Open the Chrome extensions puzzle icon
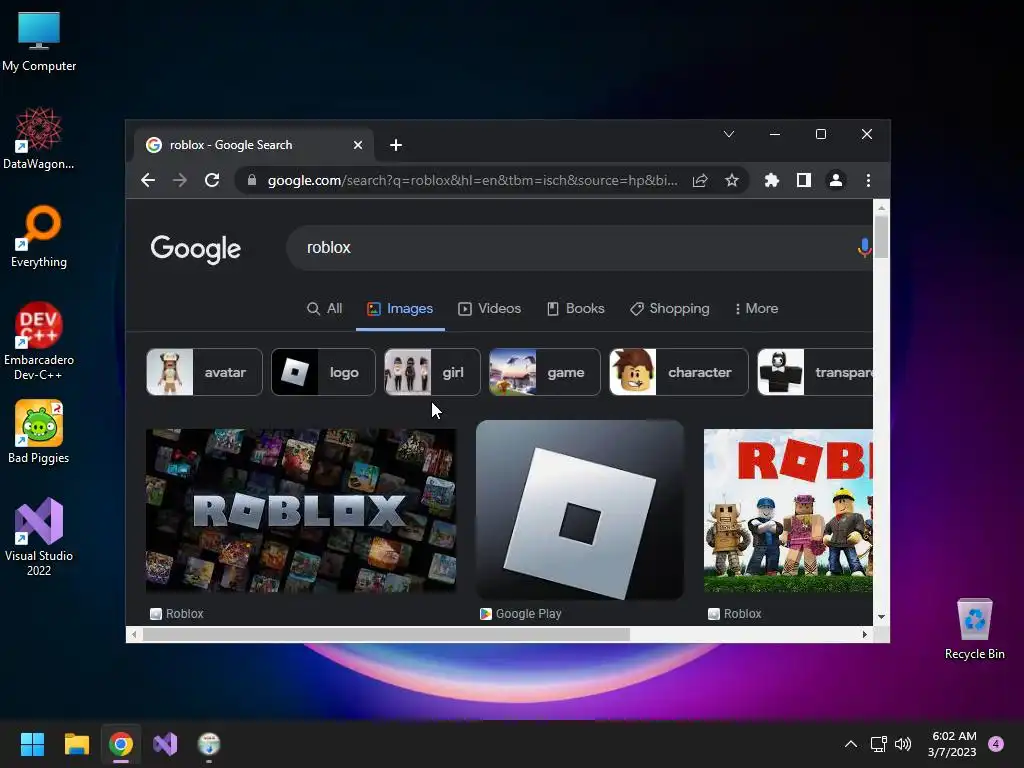The image size is (1024, 768). click(x=771, y=180)
